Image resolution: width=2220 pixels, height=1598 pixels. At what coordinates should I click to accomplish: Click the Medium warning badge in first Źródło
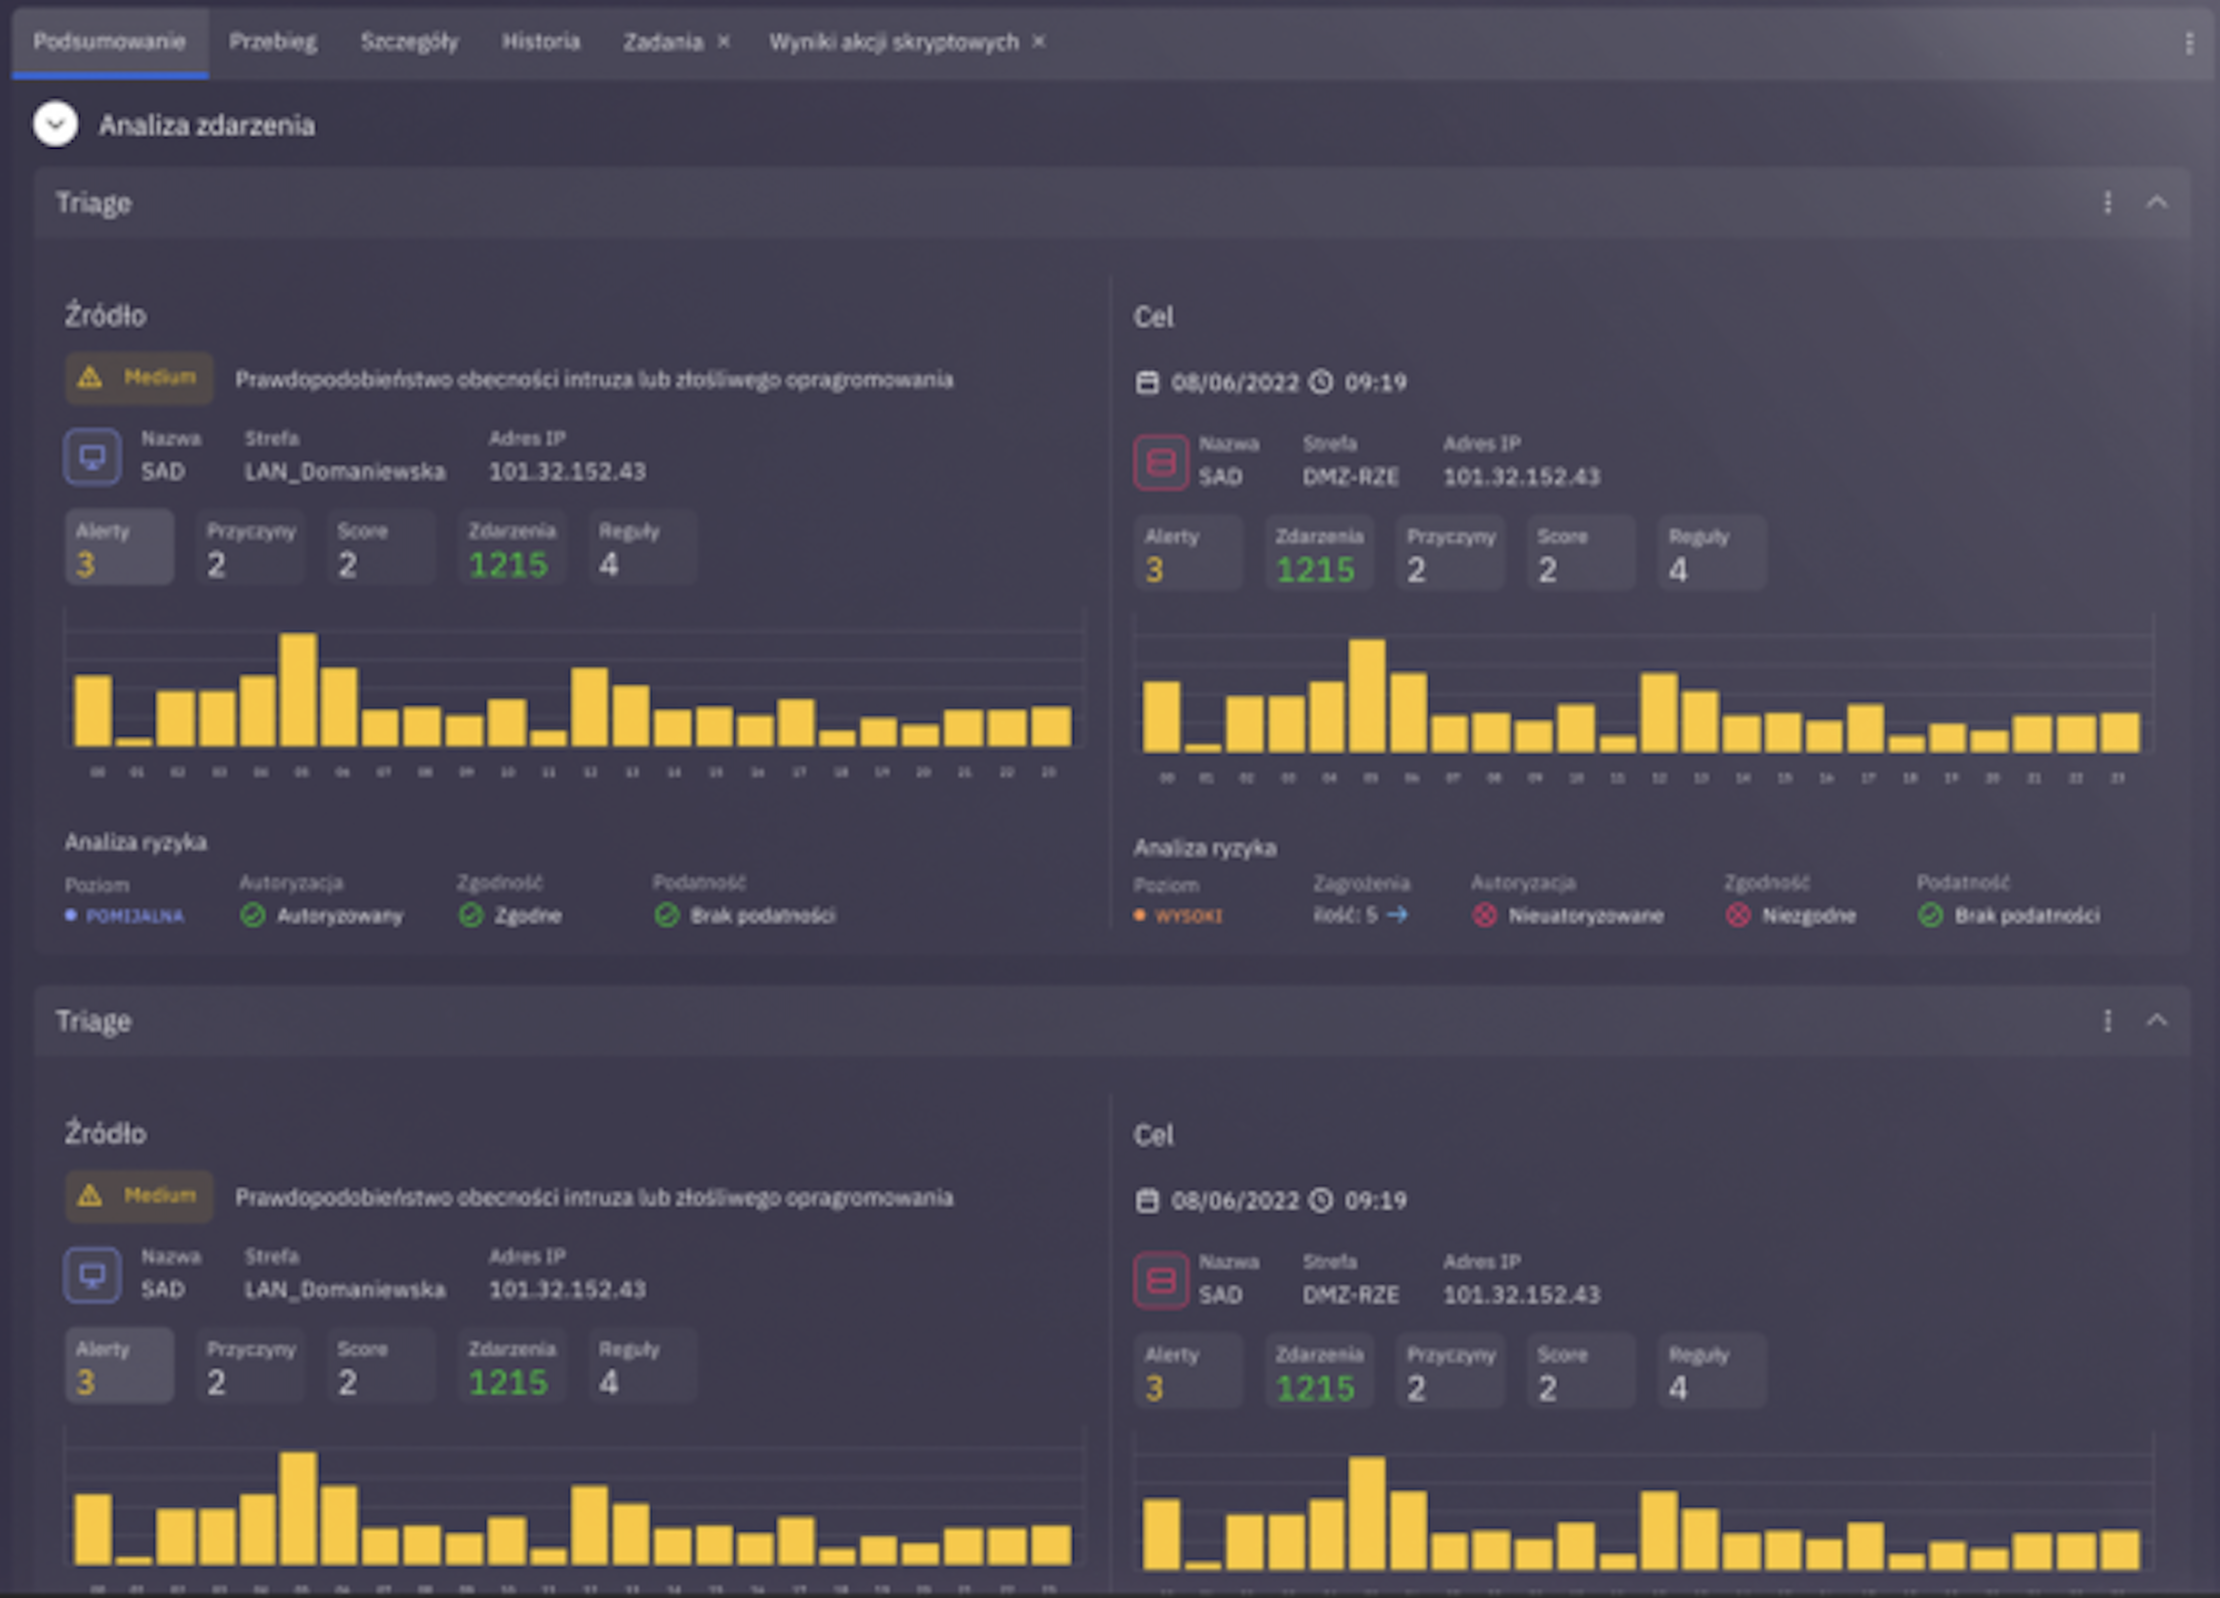pyautogui.click(x=139, y=378)
